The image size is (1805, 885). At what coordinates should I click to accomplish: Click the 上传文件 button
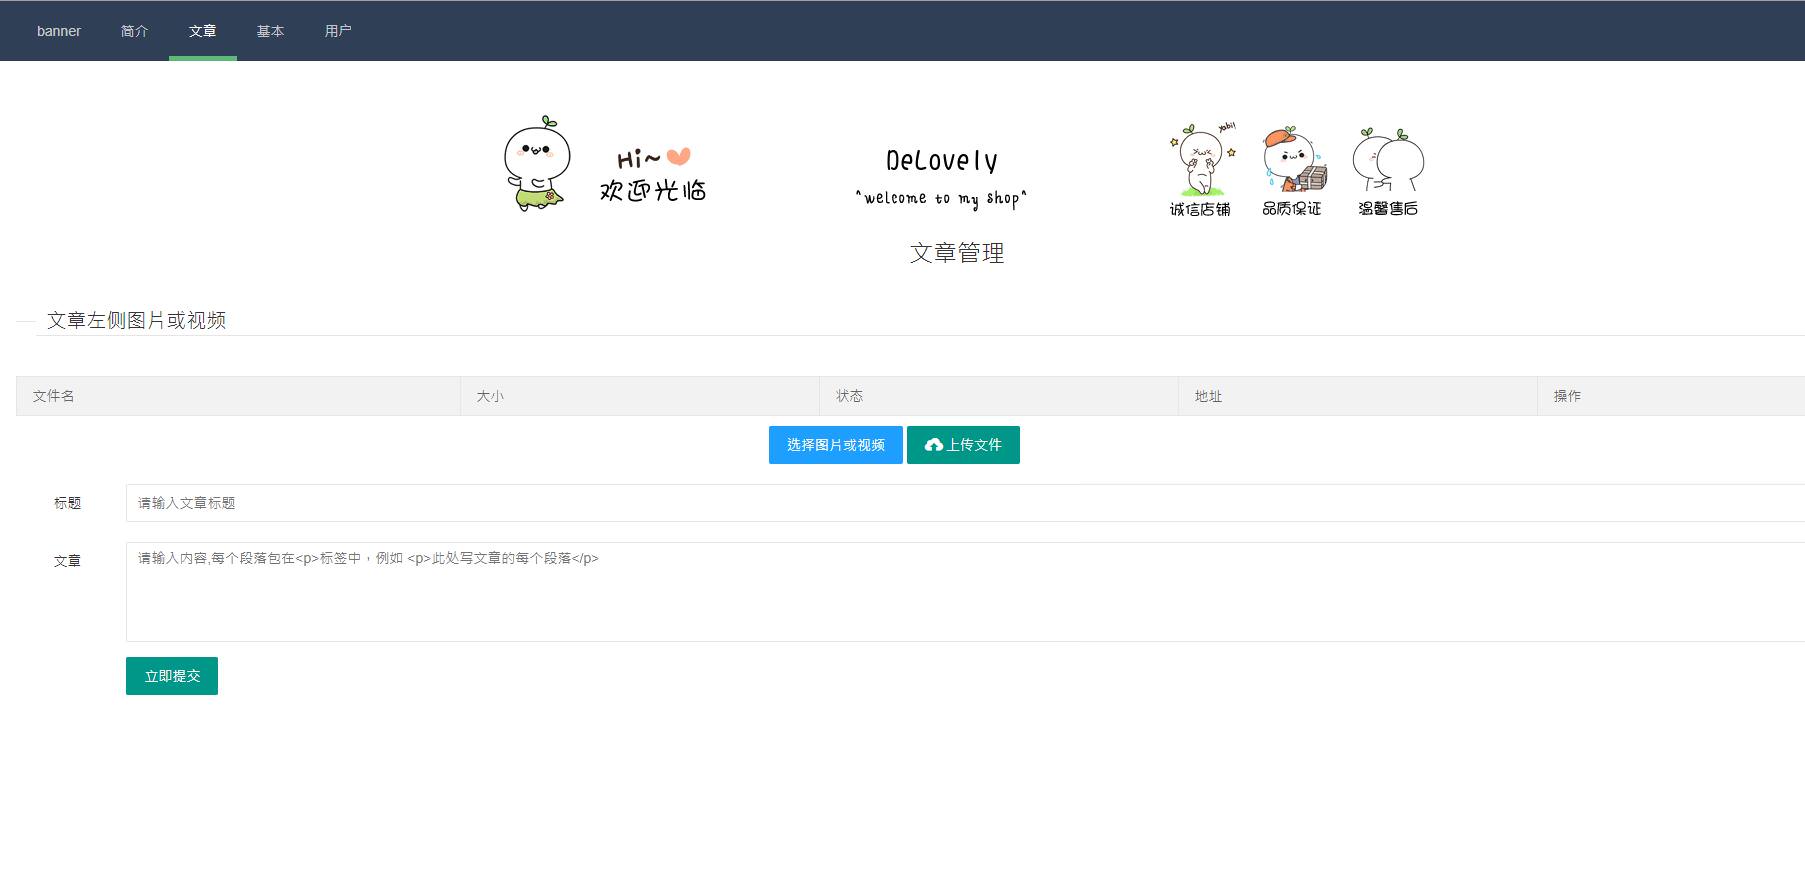tap(963, 445)
